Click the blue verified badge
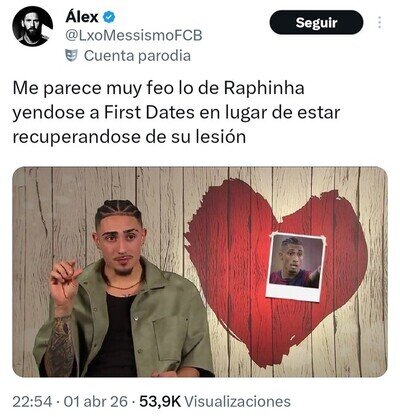 pyautogui.click(x=109, y=17)
